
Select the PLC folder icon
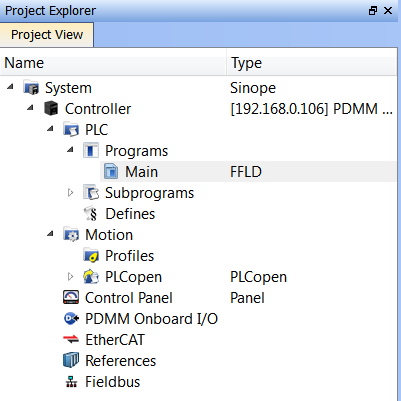coord(71,130)
